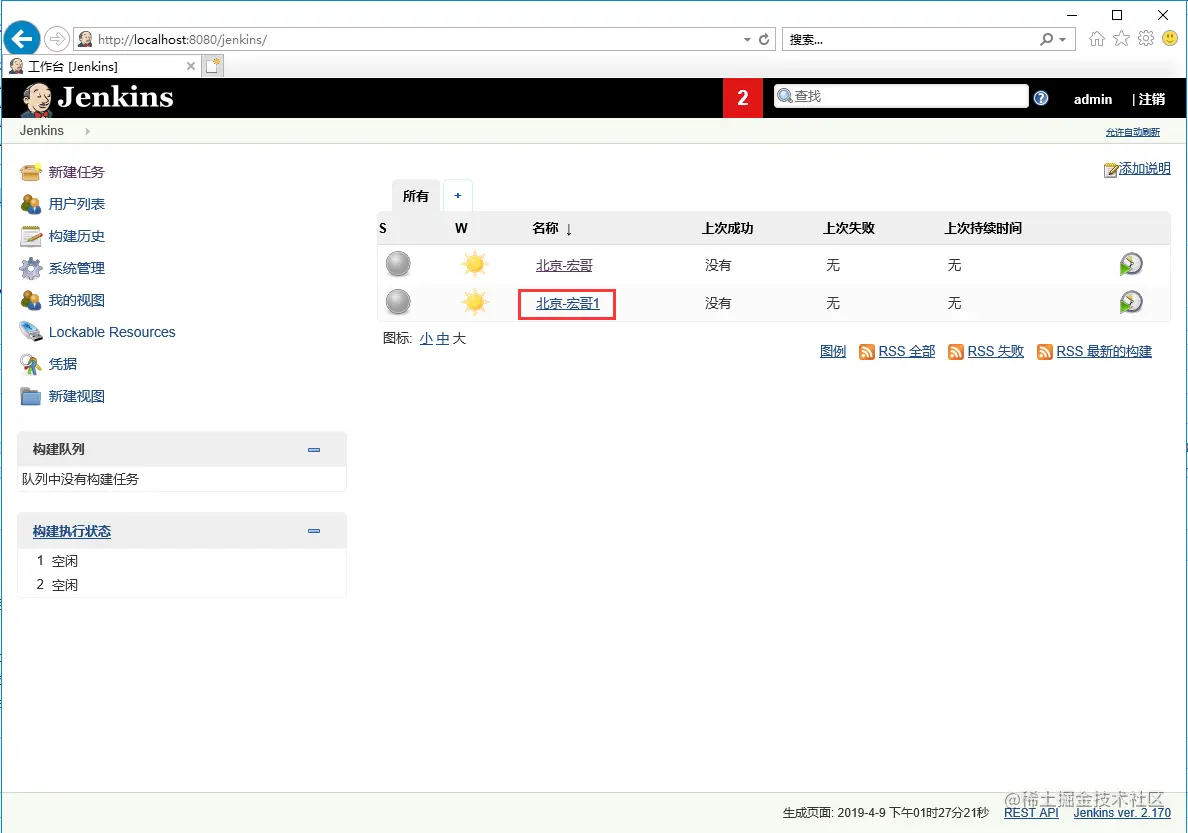The image size is (1188, 833).
Task: Open the REST API link
Action: (x=1031, y=813)
